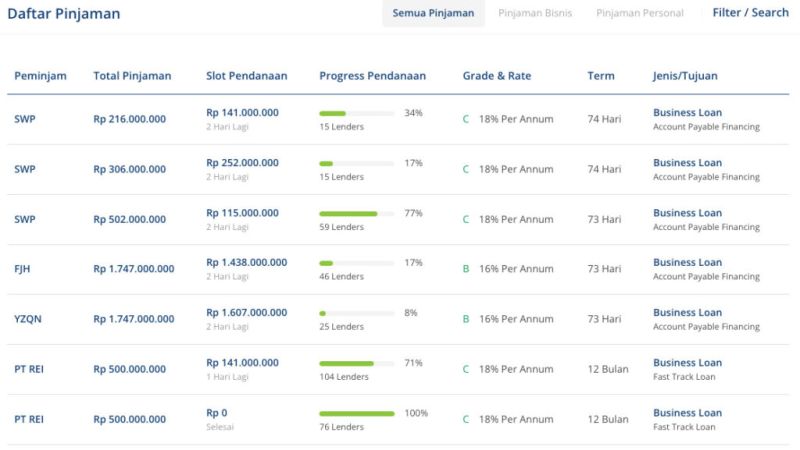Click the Rp 115.000.000 funding slot
The image size is (800, 450).
pos(242,213)
